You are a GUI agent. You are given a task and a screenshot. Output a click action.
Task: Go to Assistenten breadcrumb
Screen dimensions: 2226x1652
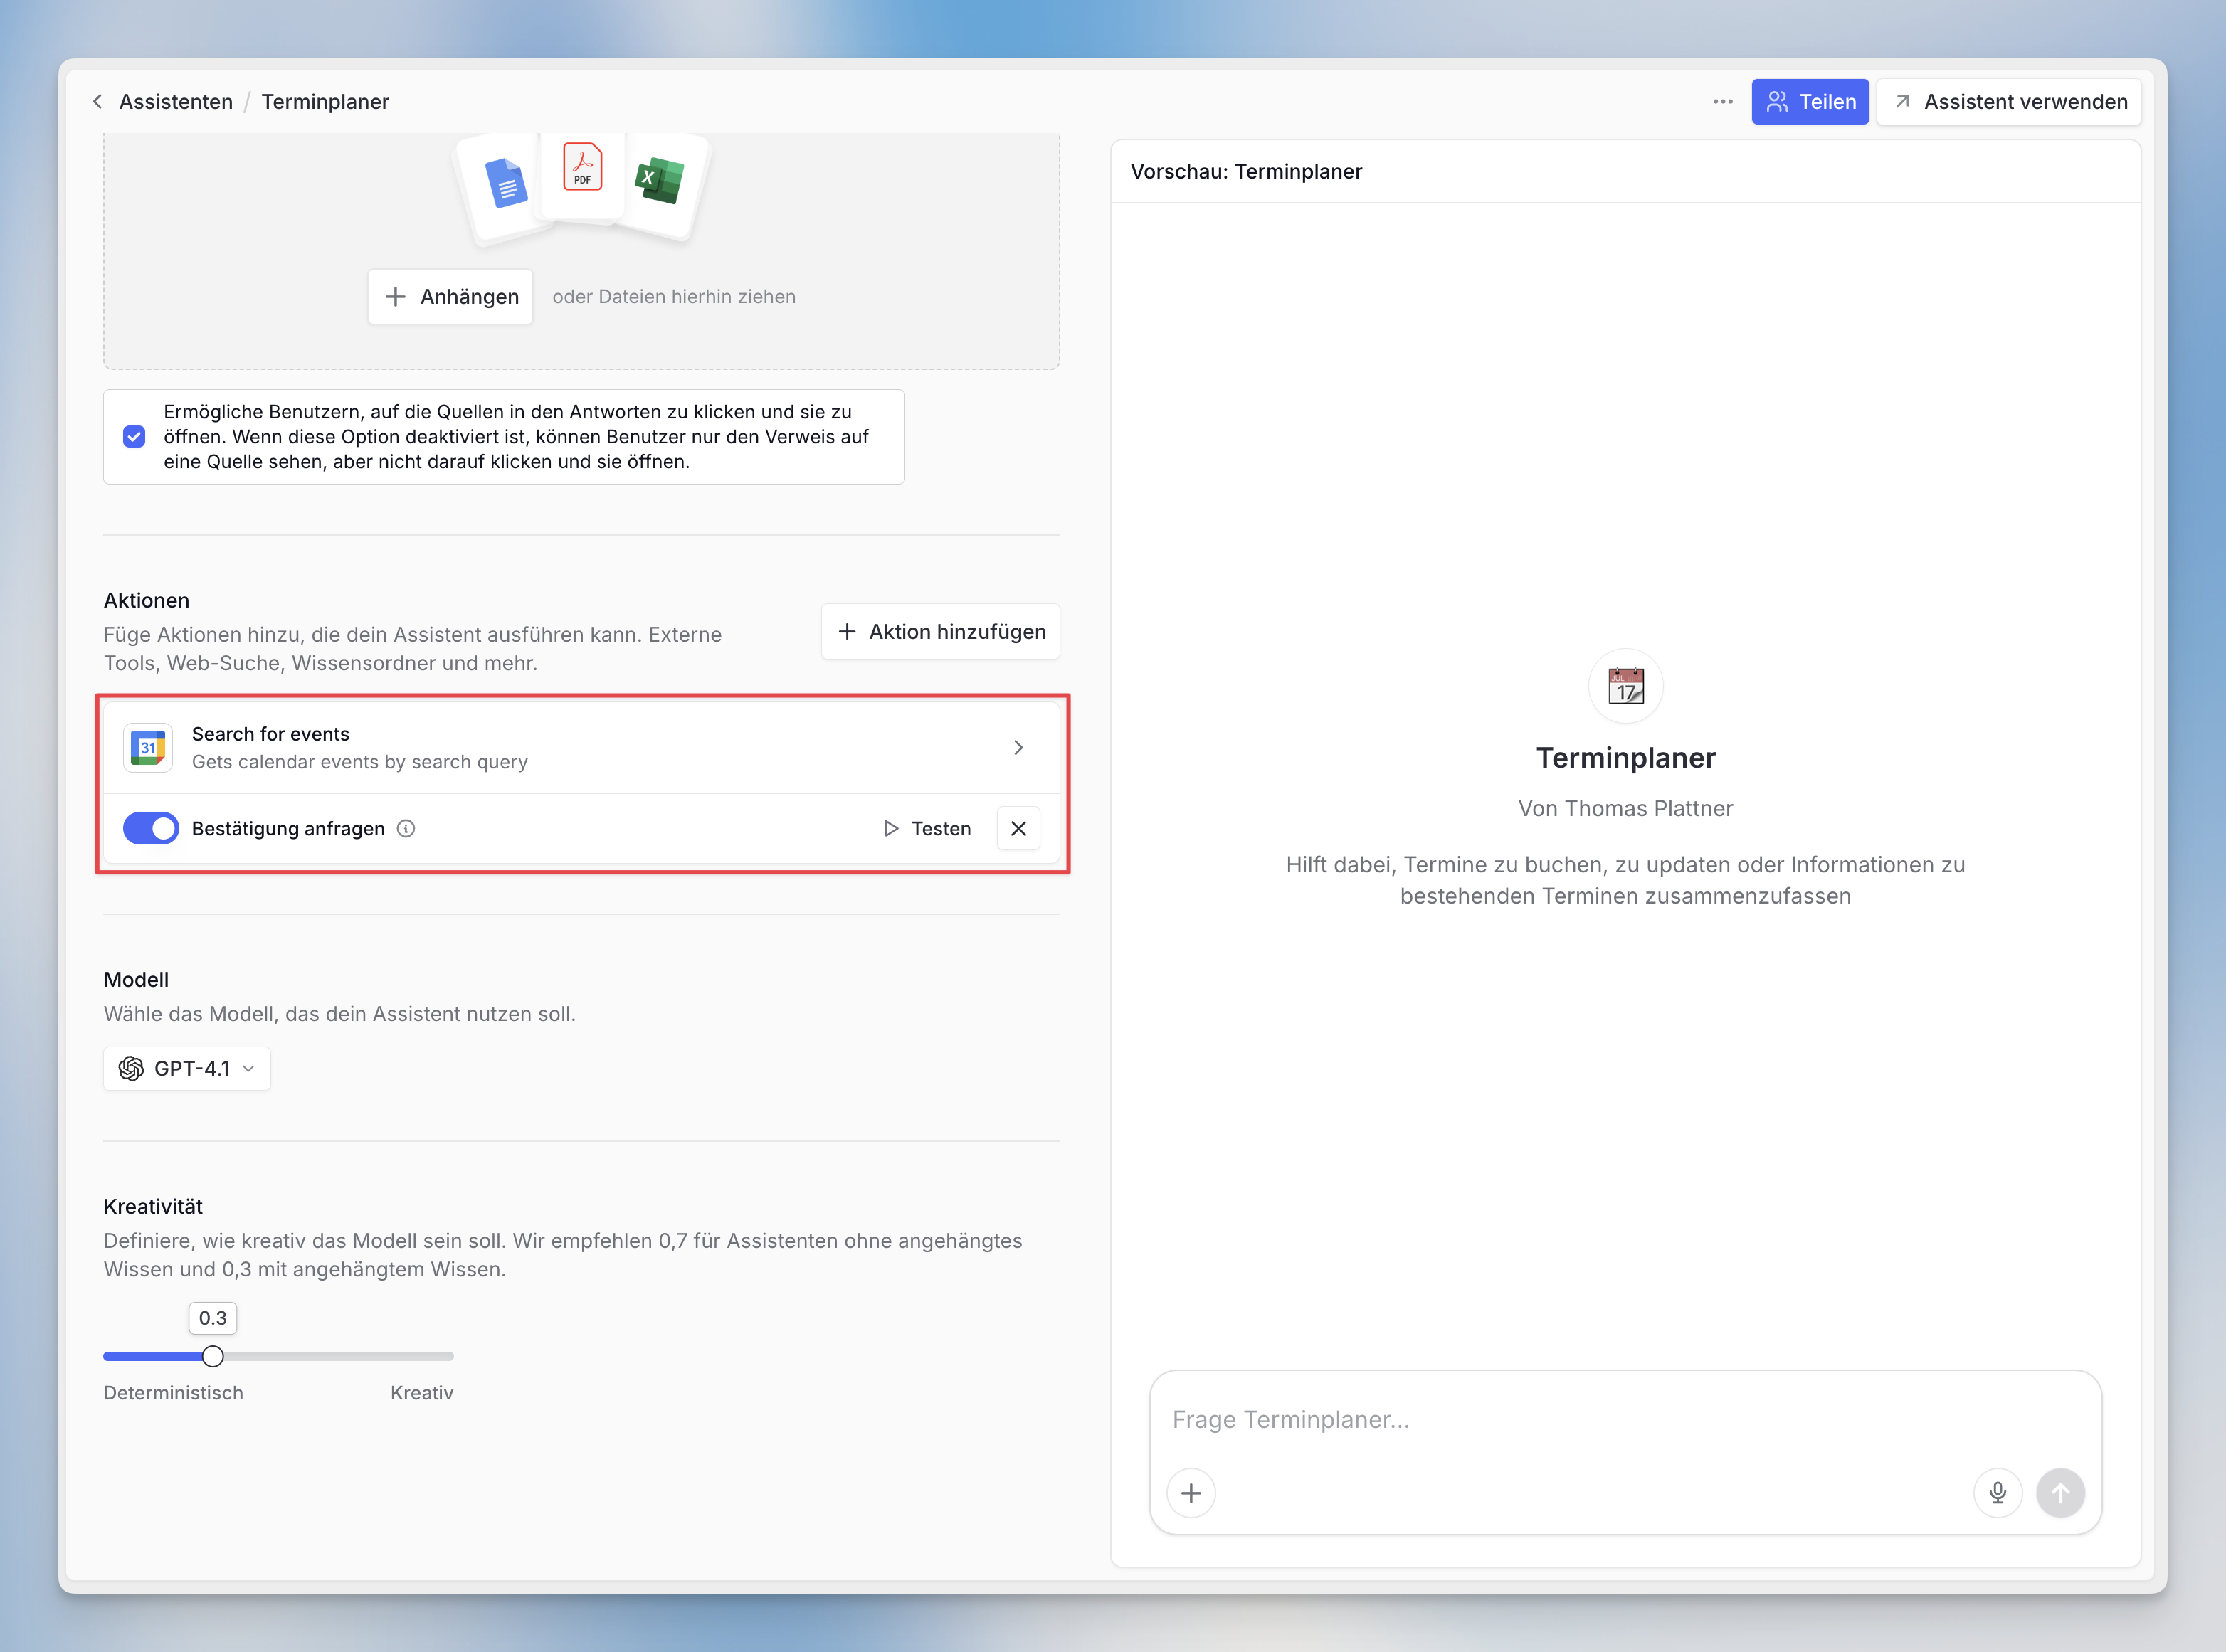tap(175, 101)
